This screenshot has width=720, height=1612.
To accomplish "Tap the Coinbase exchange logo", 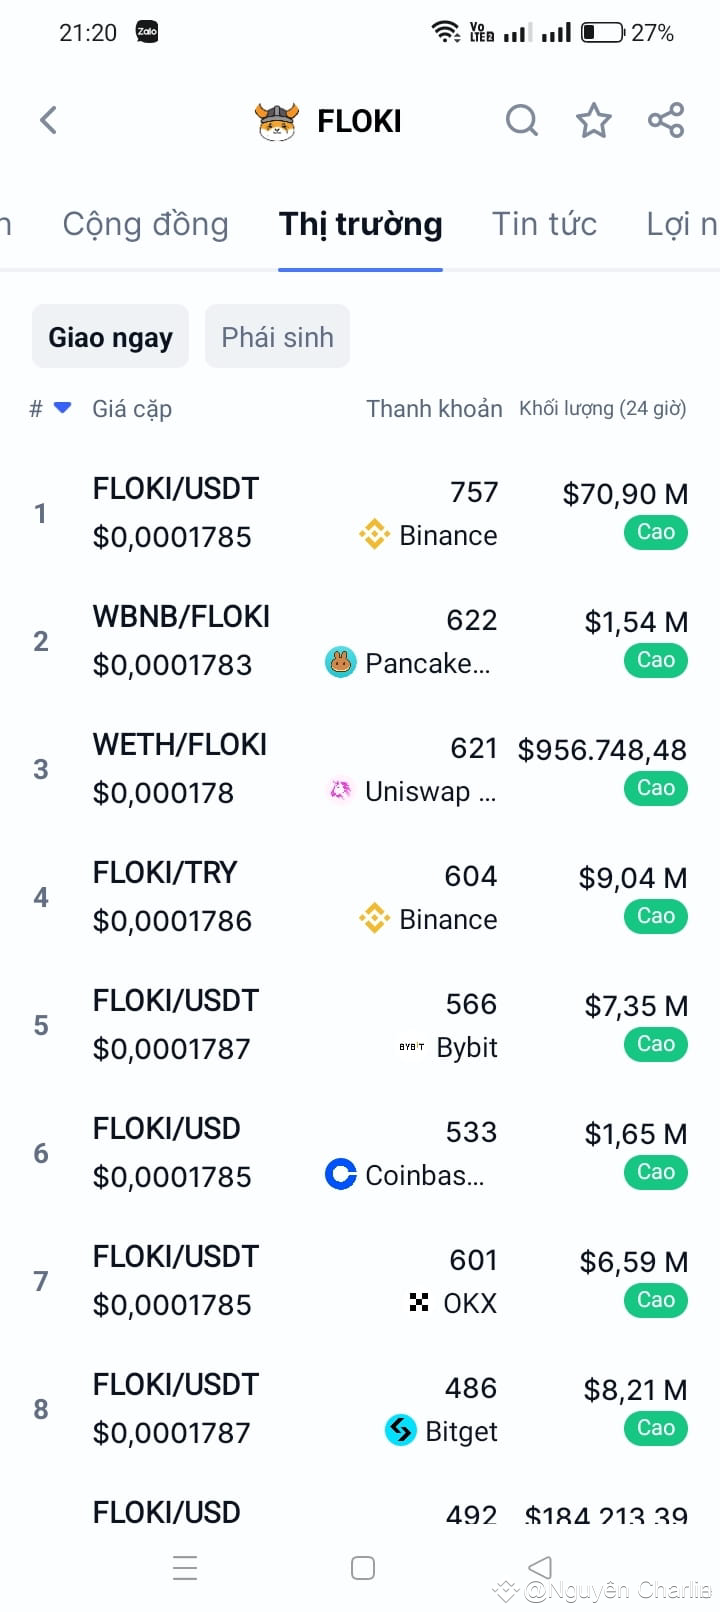I will [x=341, y=1174].
